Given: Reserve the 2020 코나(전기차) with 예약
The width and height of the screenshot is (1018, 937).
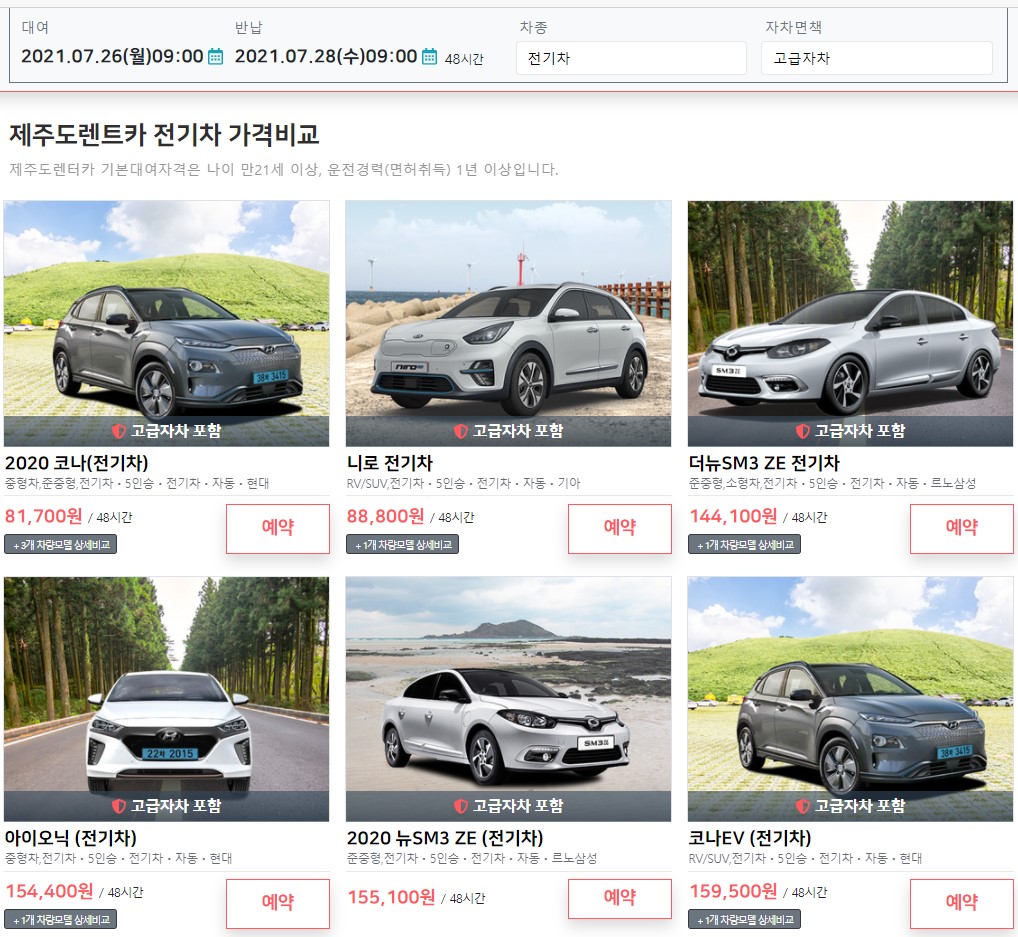Looking at the screenshot, I should 278,529.
